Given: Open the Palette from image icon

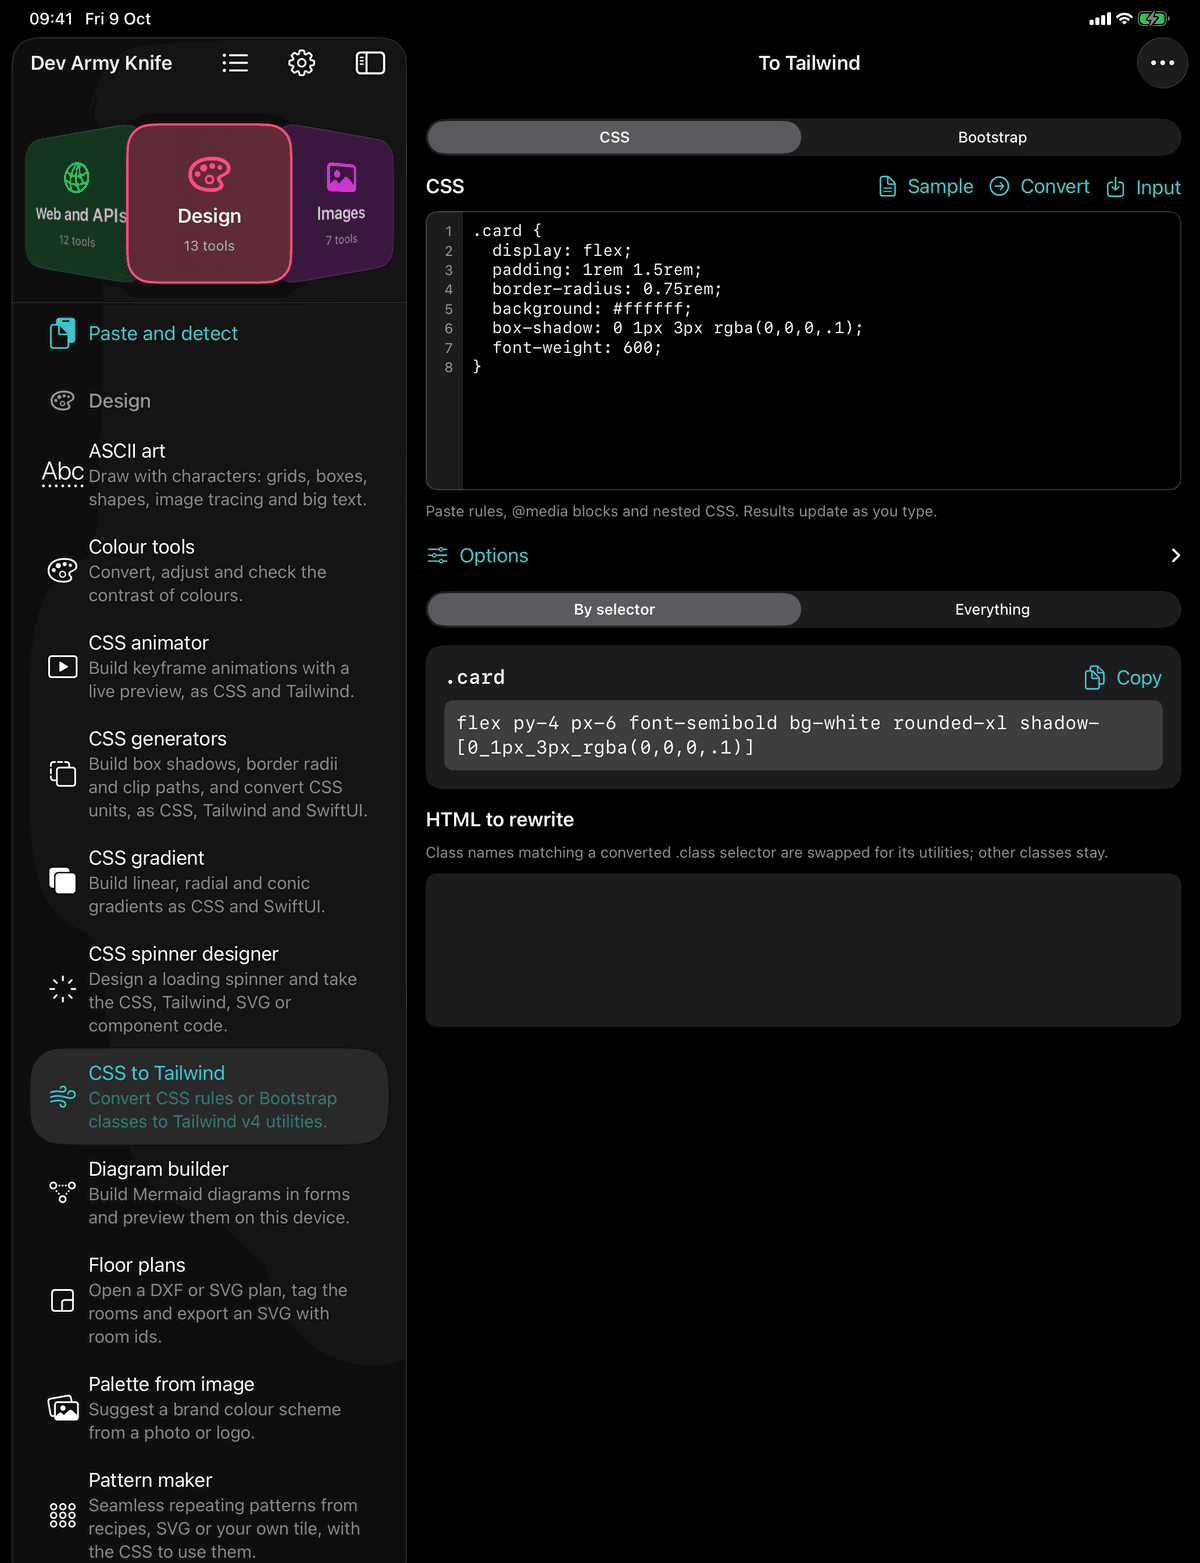Looking at the screenshot, I should 62,1408.
